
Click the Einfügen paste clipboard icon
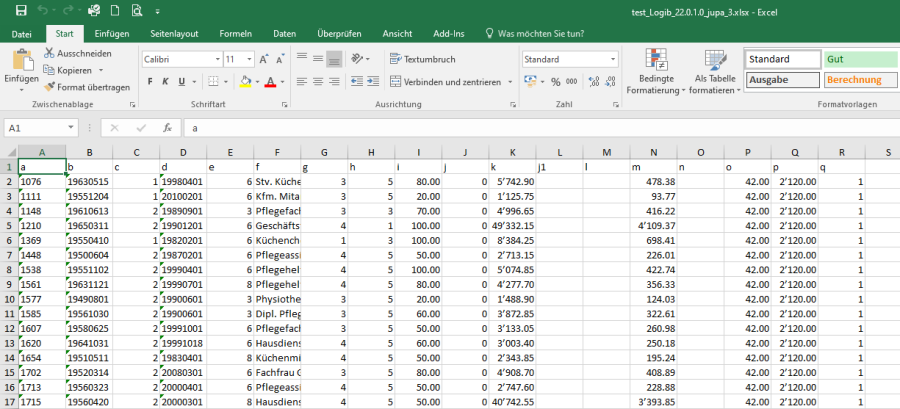pyautogui.click(x=22, y=61)
